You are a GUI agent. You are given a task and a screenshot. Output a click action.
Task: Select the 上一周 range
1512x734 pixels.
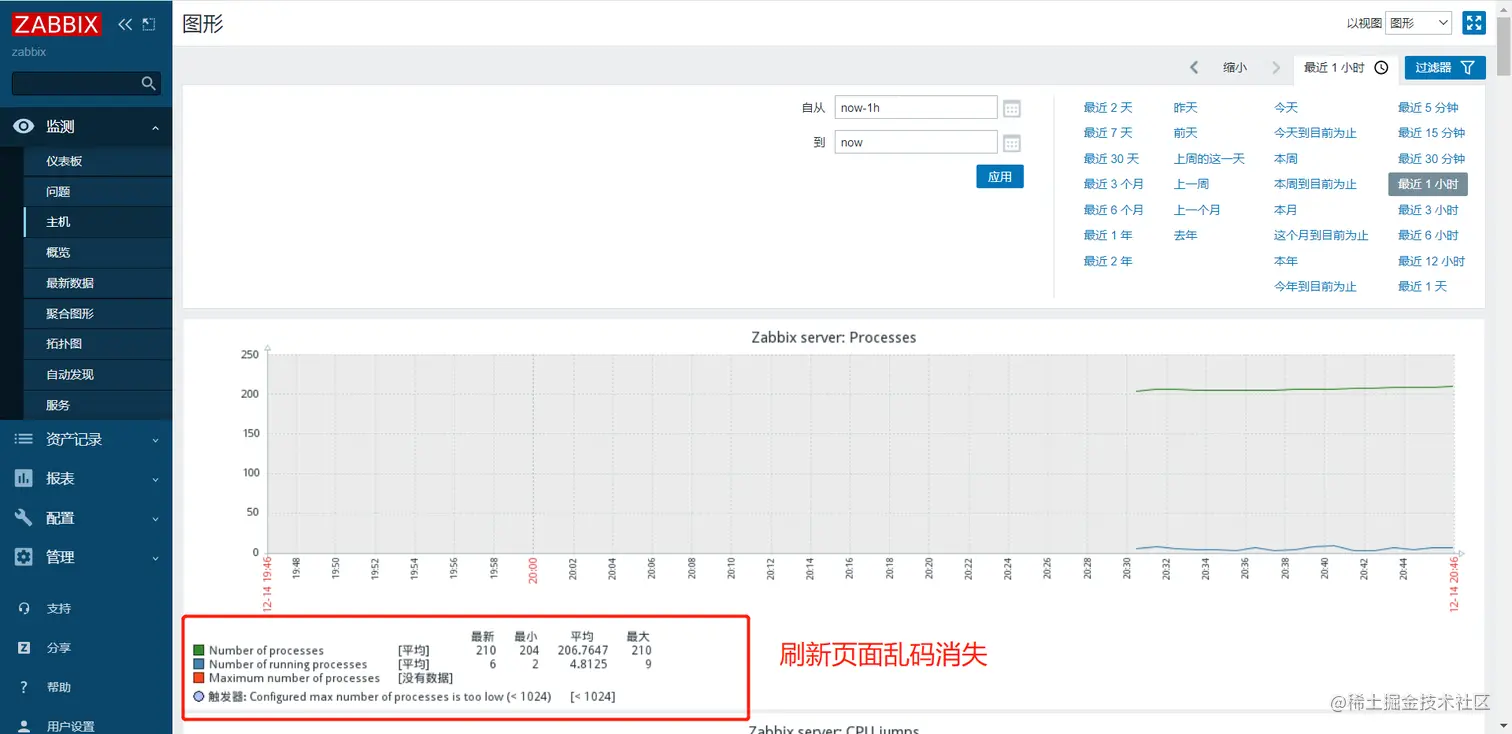coord(1191,184)
